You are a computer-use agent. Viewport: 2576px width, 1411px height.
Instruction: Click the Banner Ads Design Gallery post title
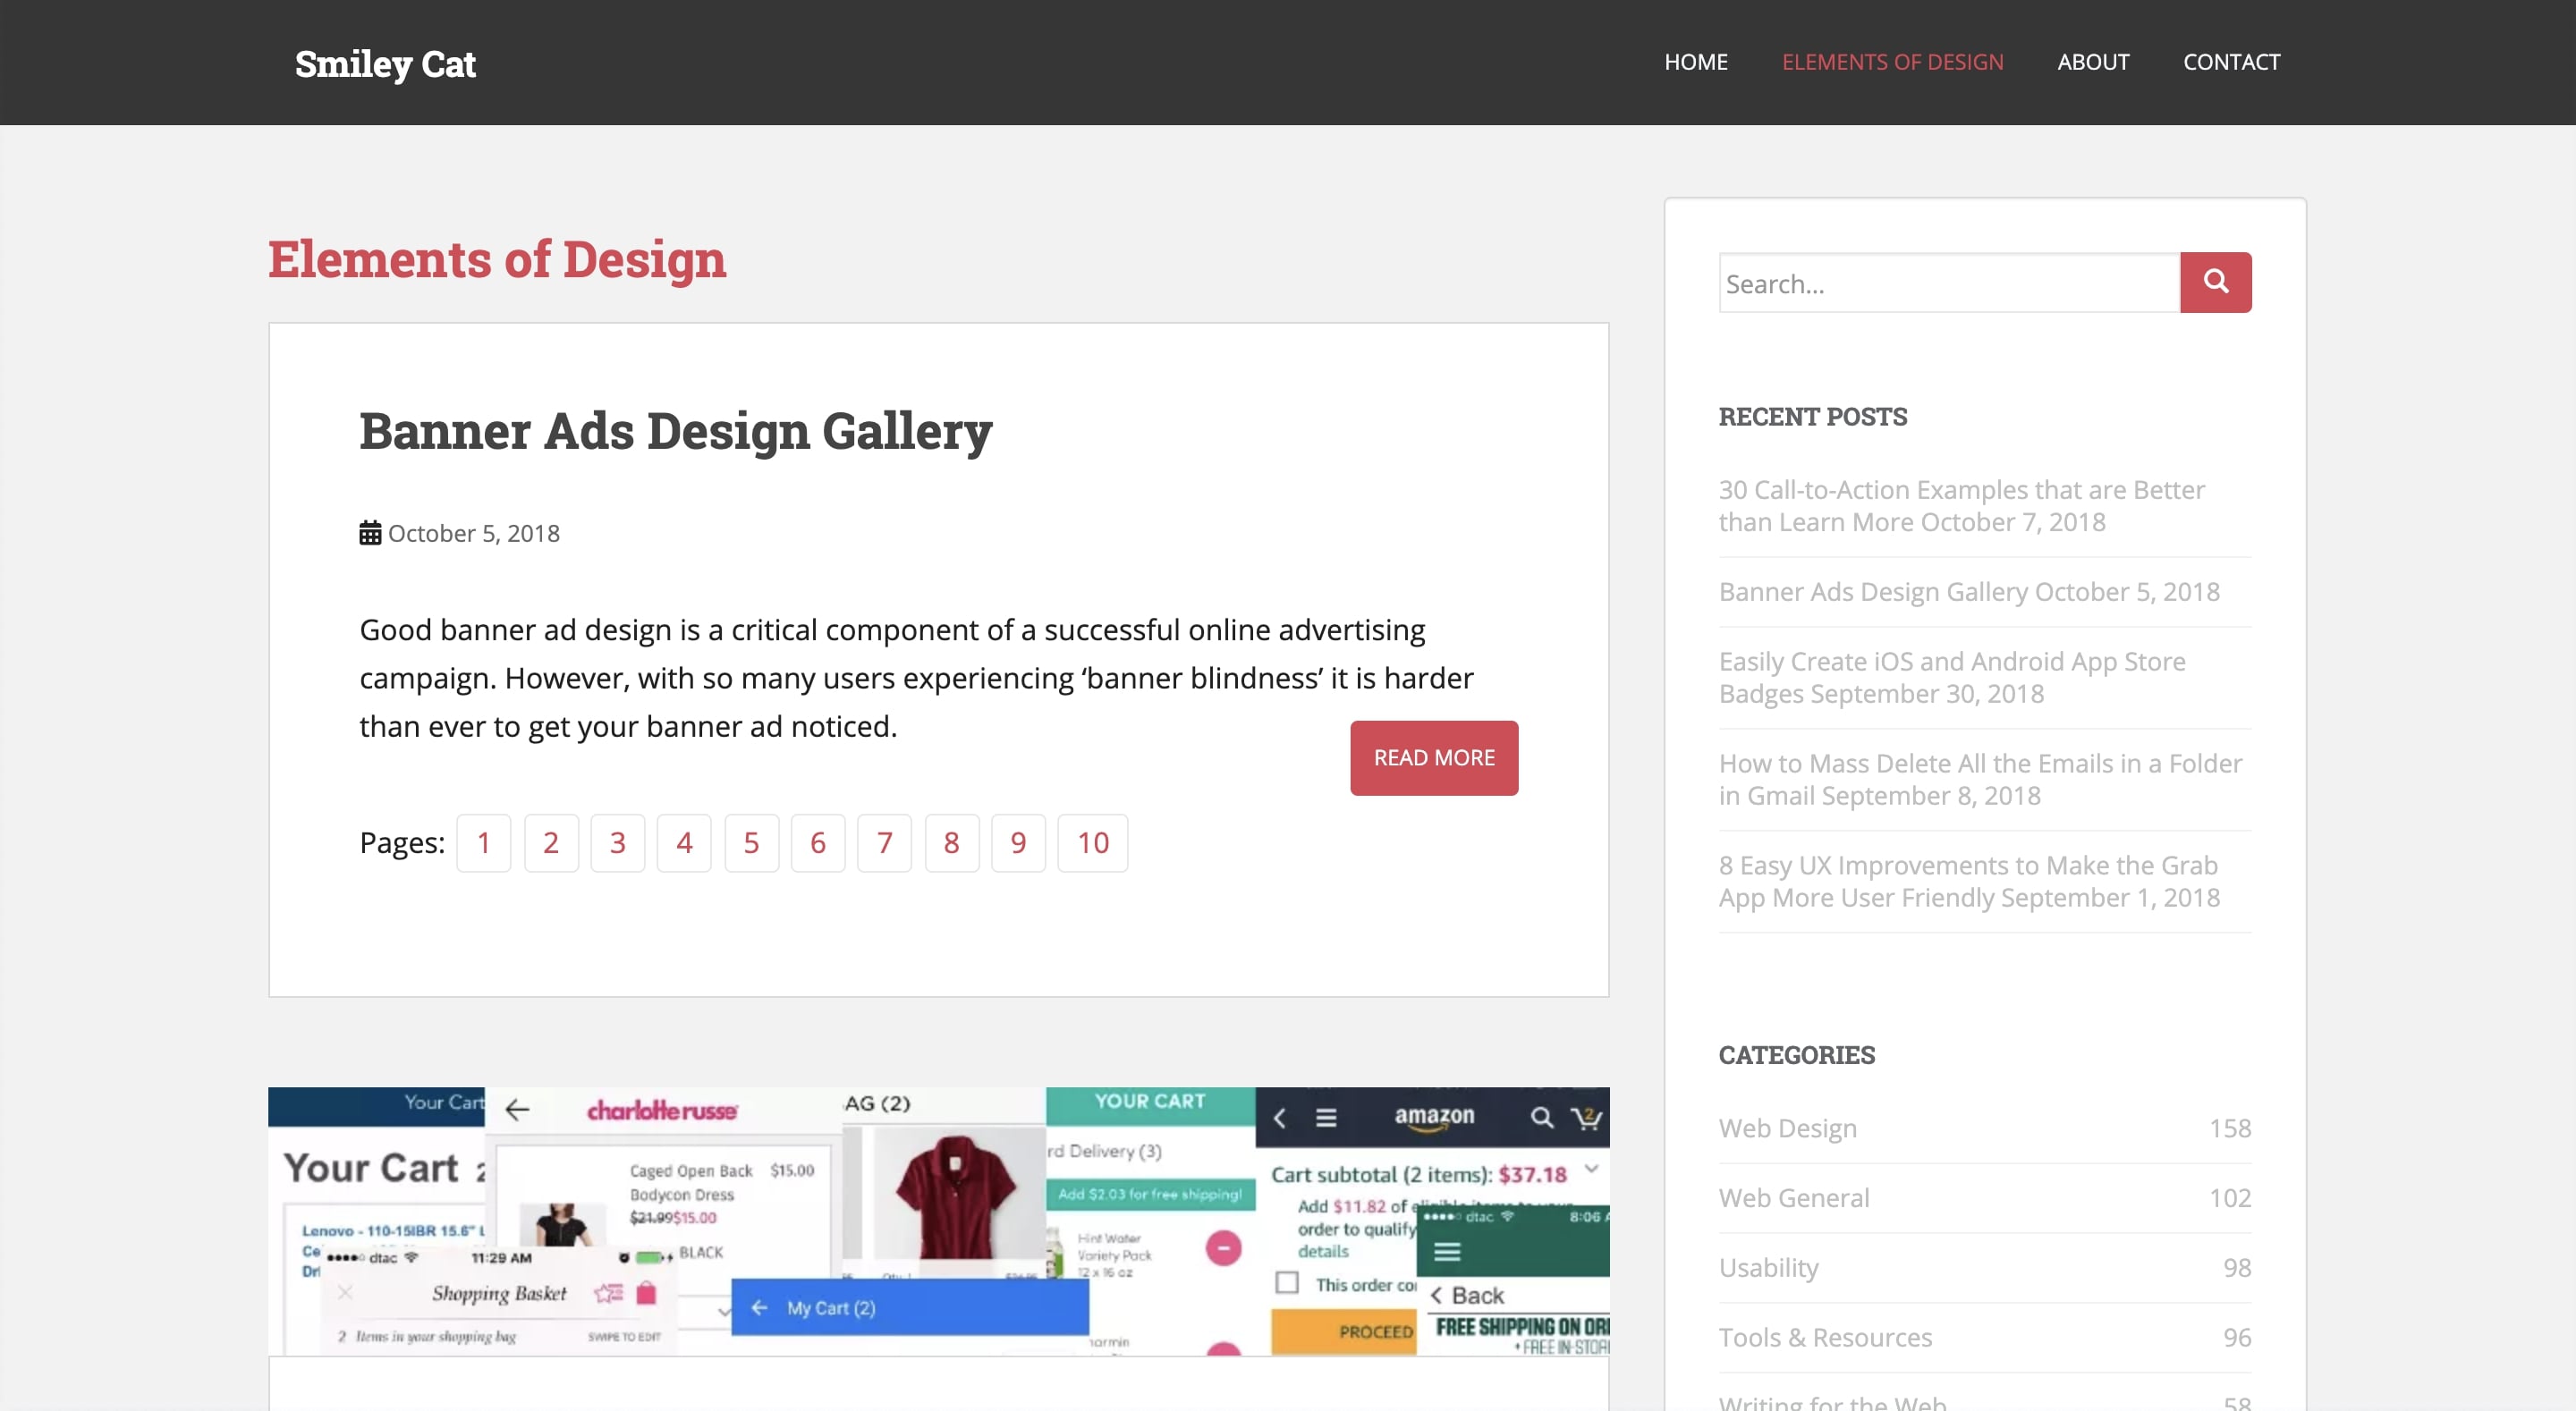[x=676, y=429]
